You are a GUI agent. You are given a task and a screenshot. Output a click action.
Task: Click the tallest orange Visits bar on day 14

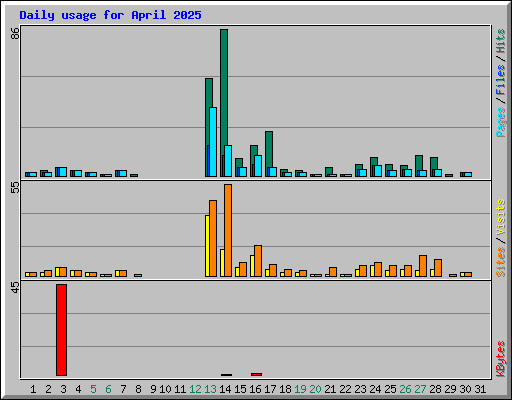coord(228,230)
